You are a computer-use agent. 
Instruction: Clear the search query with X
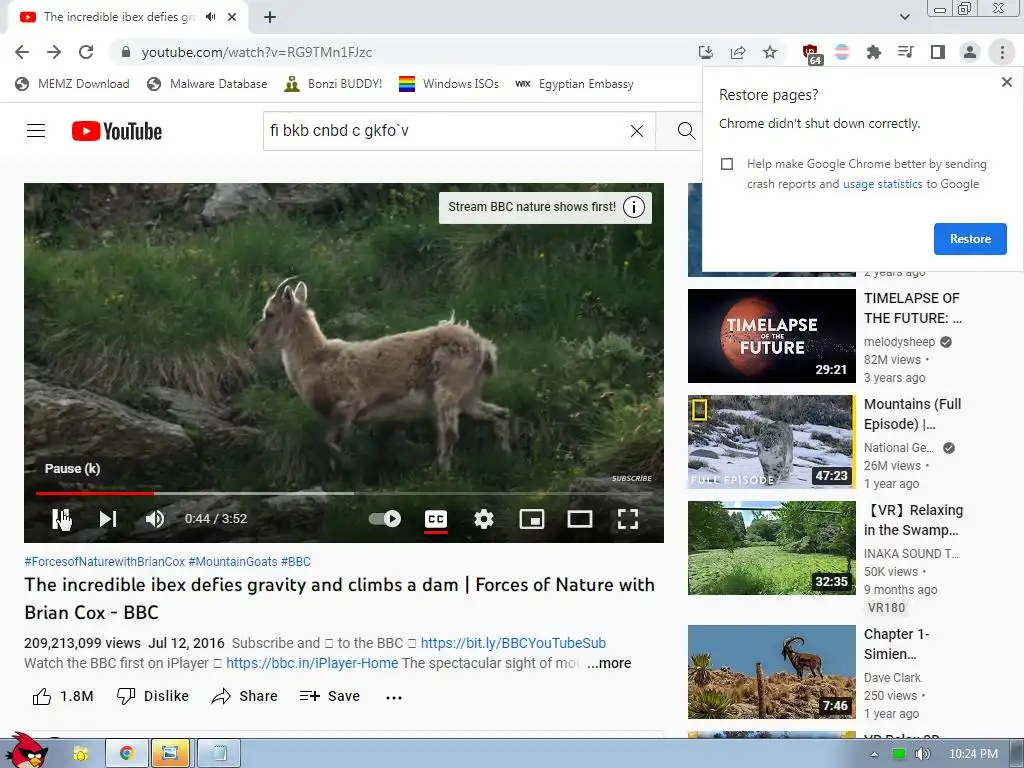637,131
